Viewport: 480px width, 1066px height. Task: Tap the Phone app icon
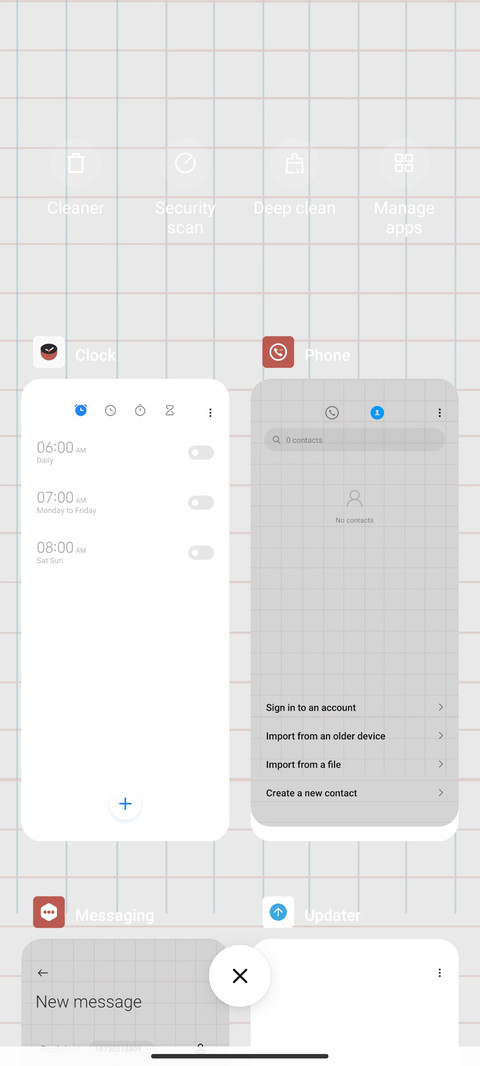[278, 352]
